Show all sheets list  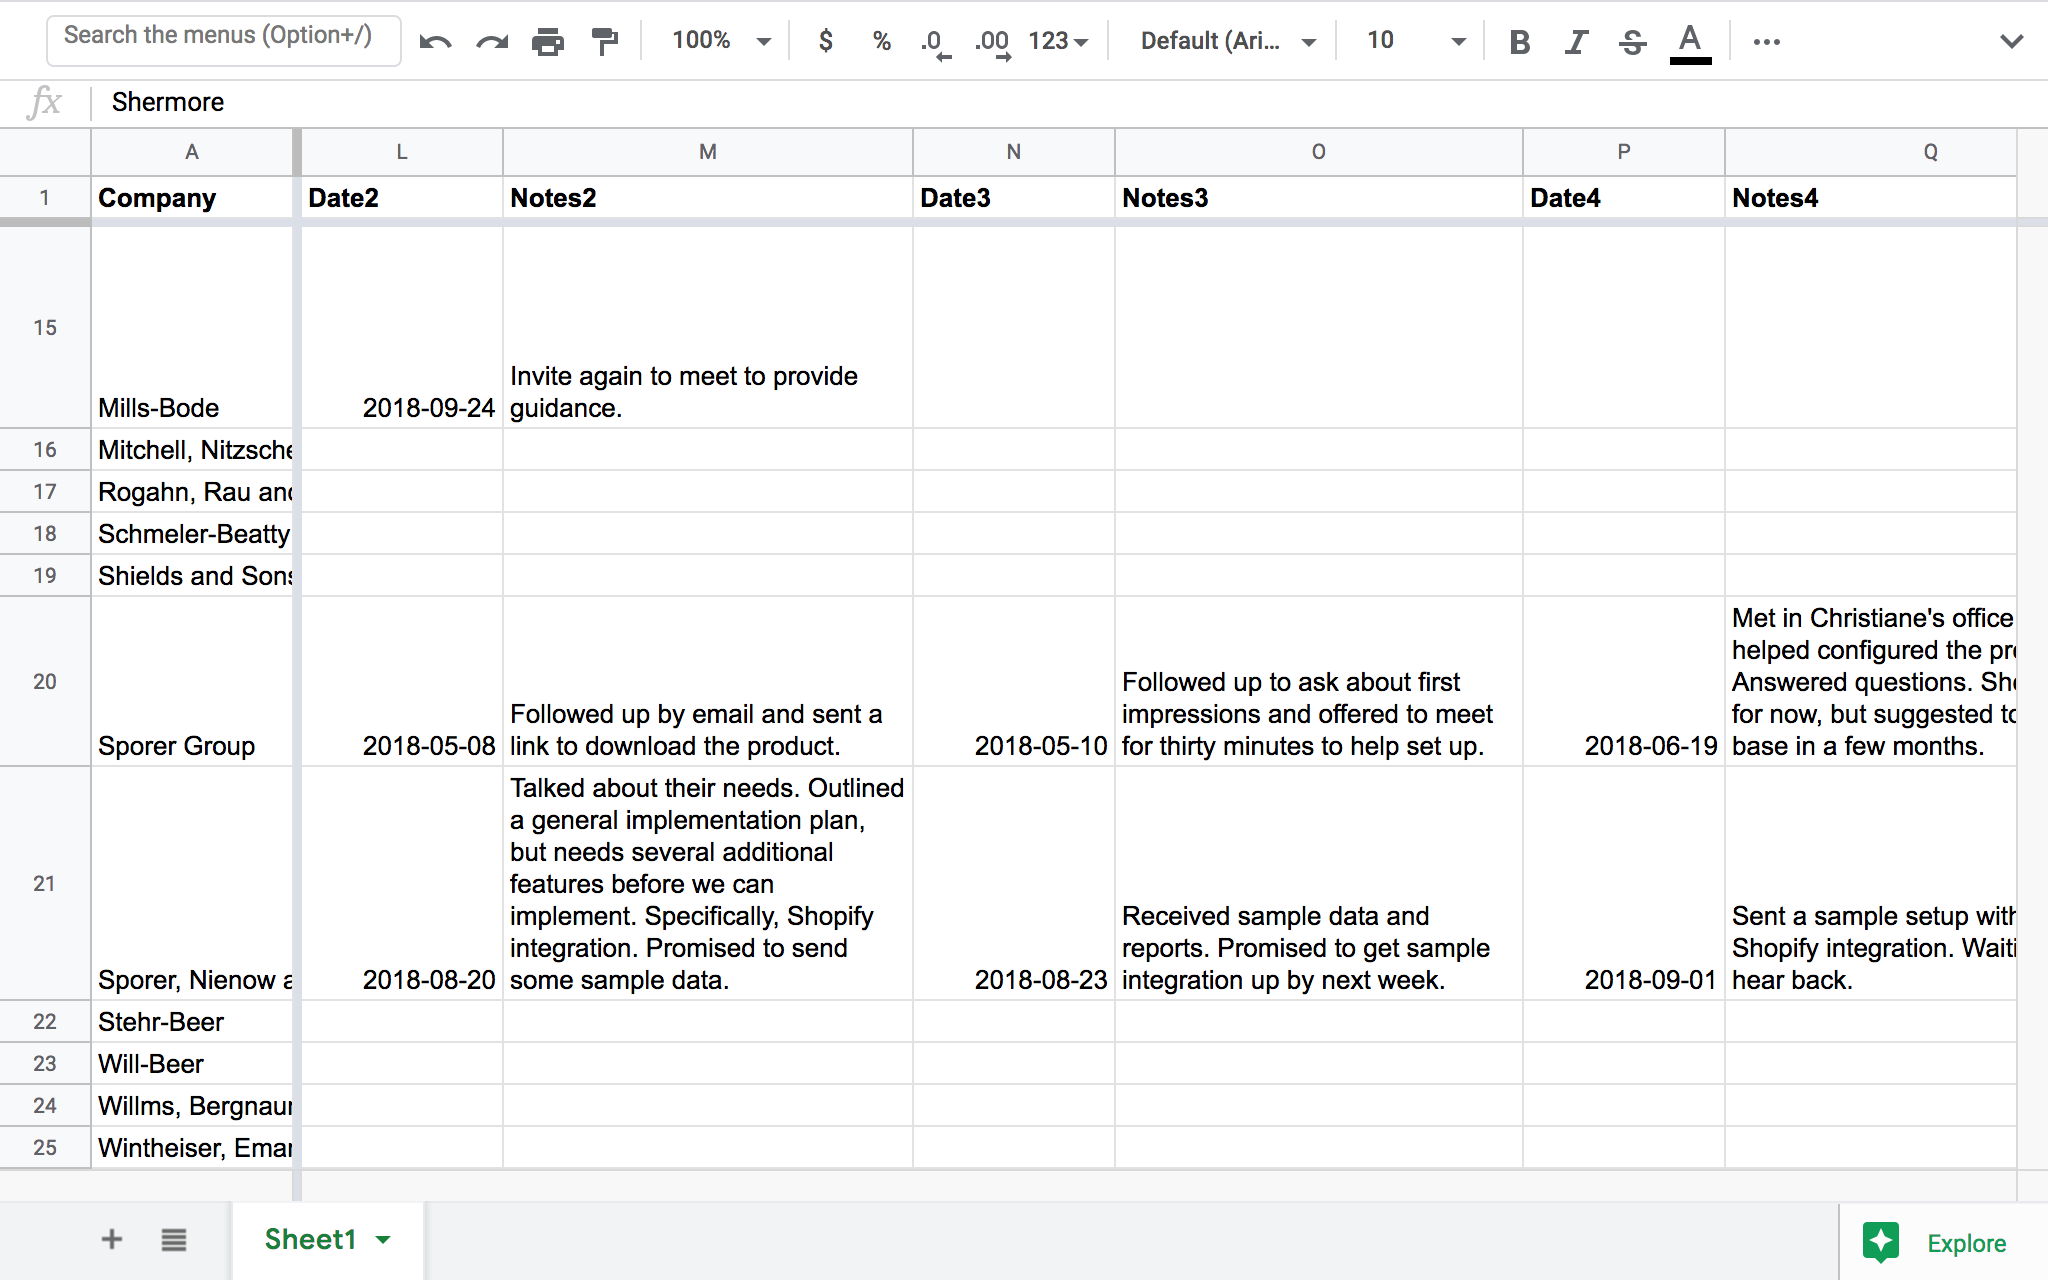coord(174,1239)
